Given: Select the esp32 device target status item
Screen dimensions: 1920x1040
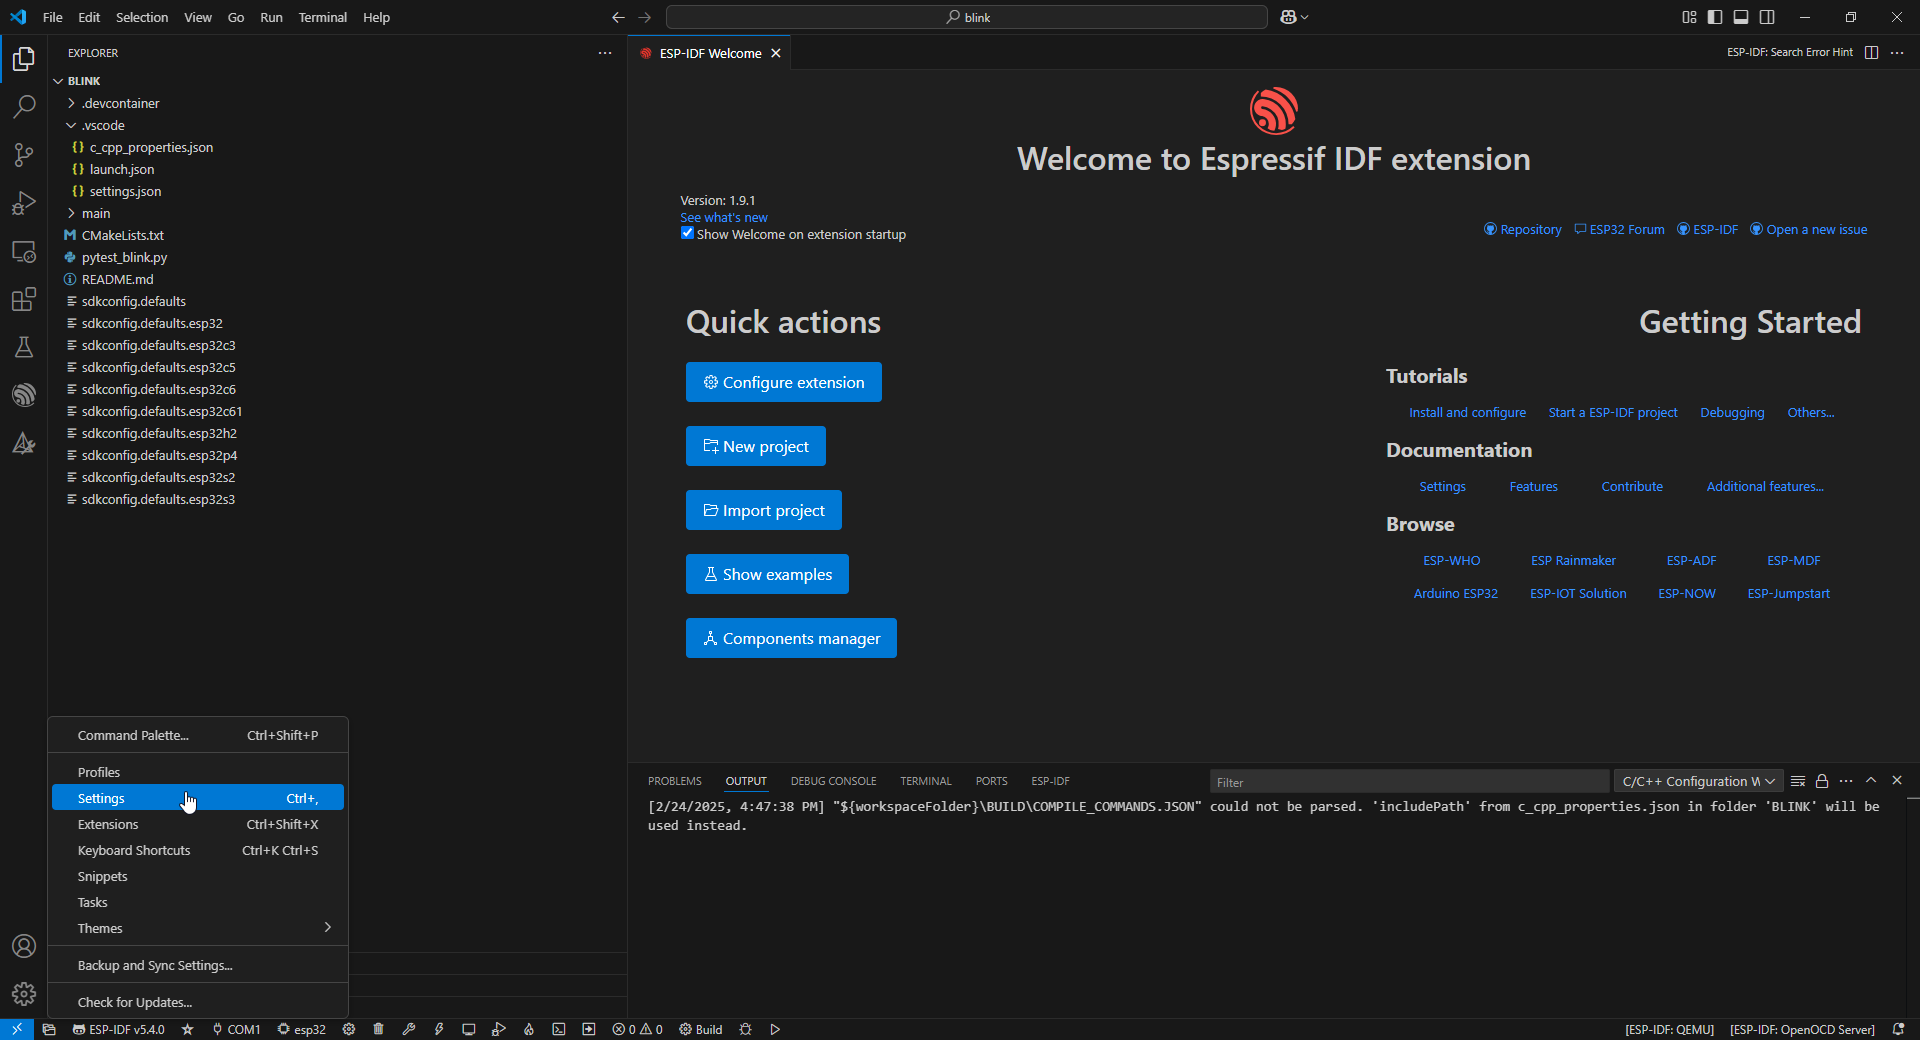Looking at the screenshot, I should pos(301,1029).
